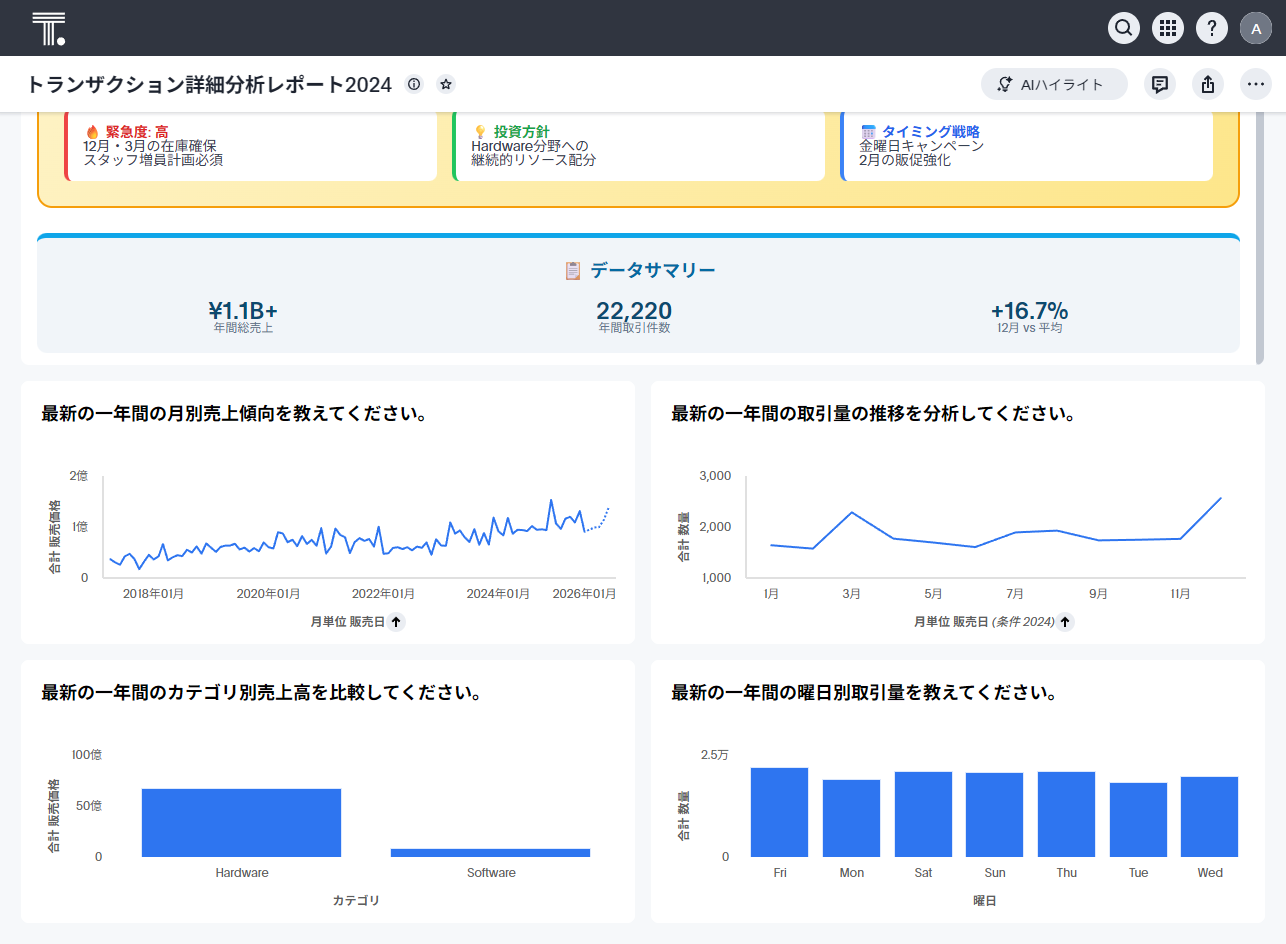Click the Sat bar in weekday chart

(x=923, y=814)
